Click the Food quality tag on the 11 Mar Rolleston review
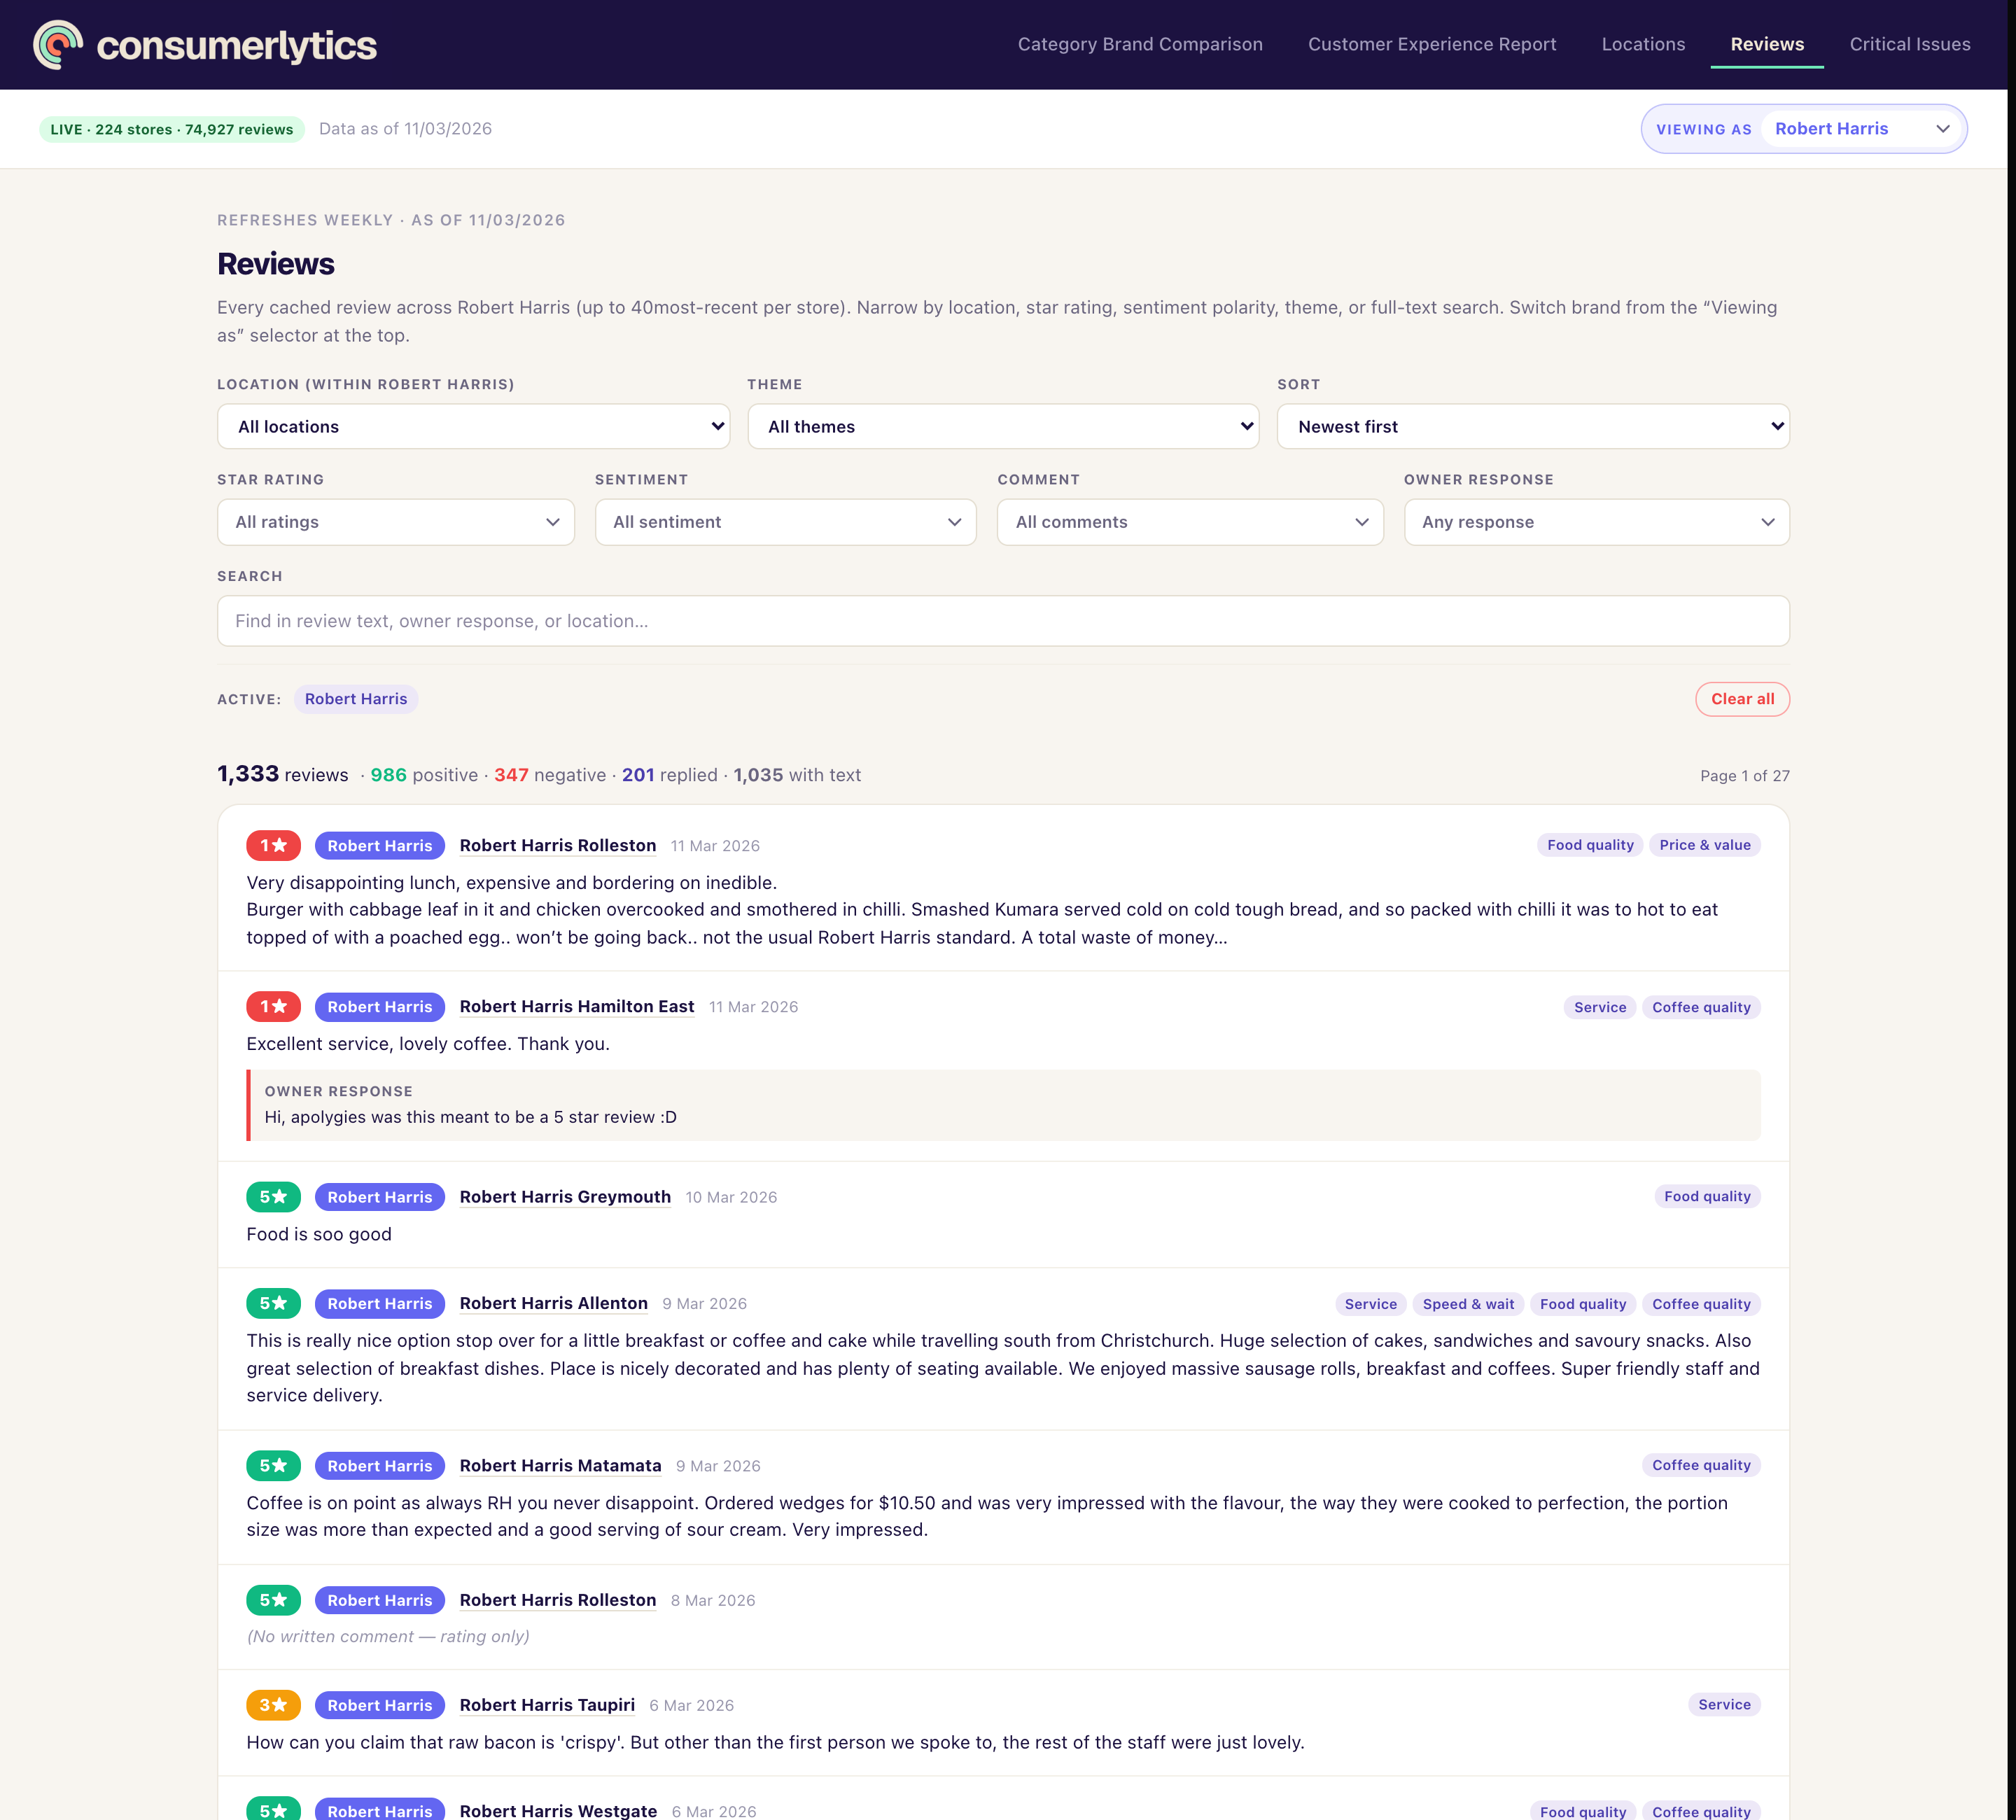This screenshot has width=2016, height=1820. click(1590, 845)
